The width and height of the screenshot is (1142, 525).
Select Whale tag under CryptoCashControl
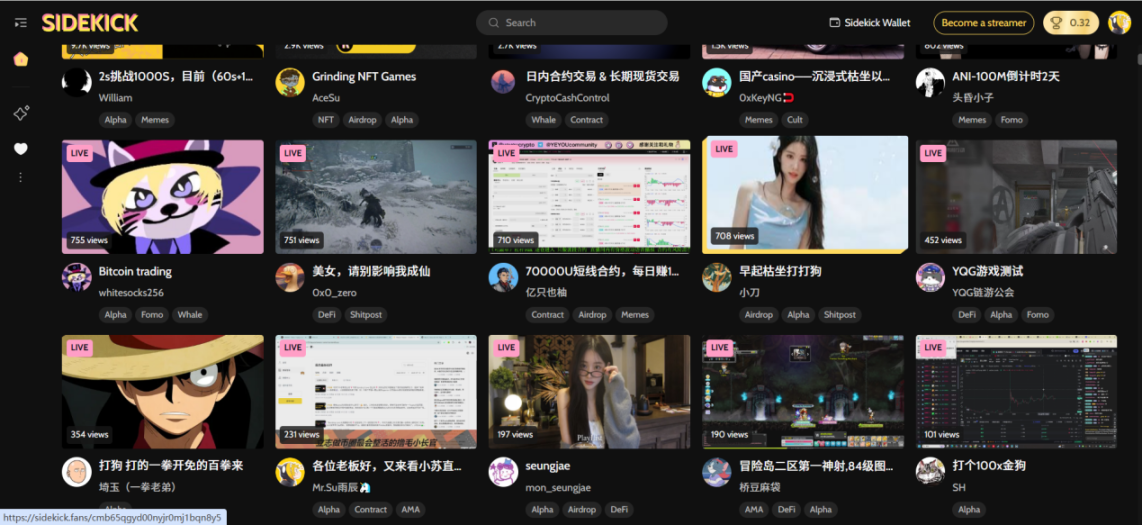point(543,120)
